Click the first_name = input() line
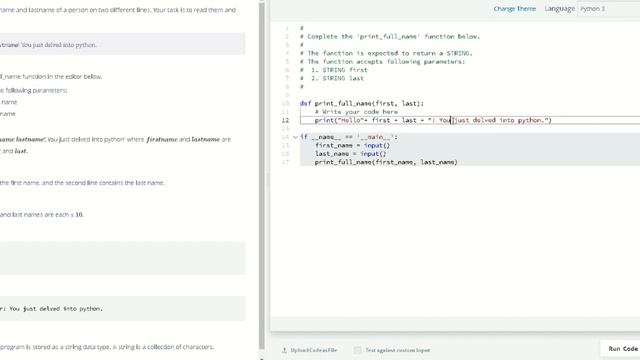 pos(352,146)
